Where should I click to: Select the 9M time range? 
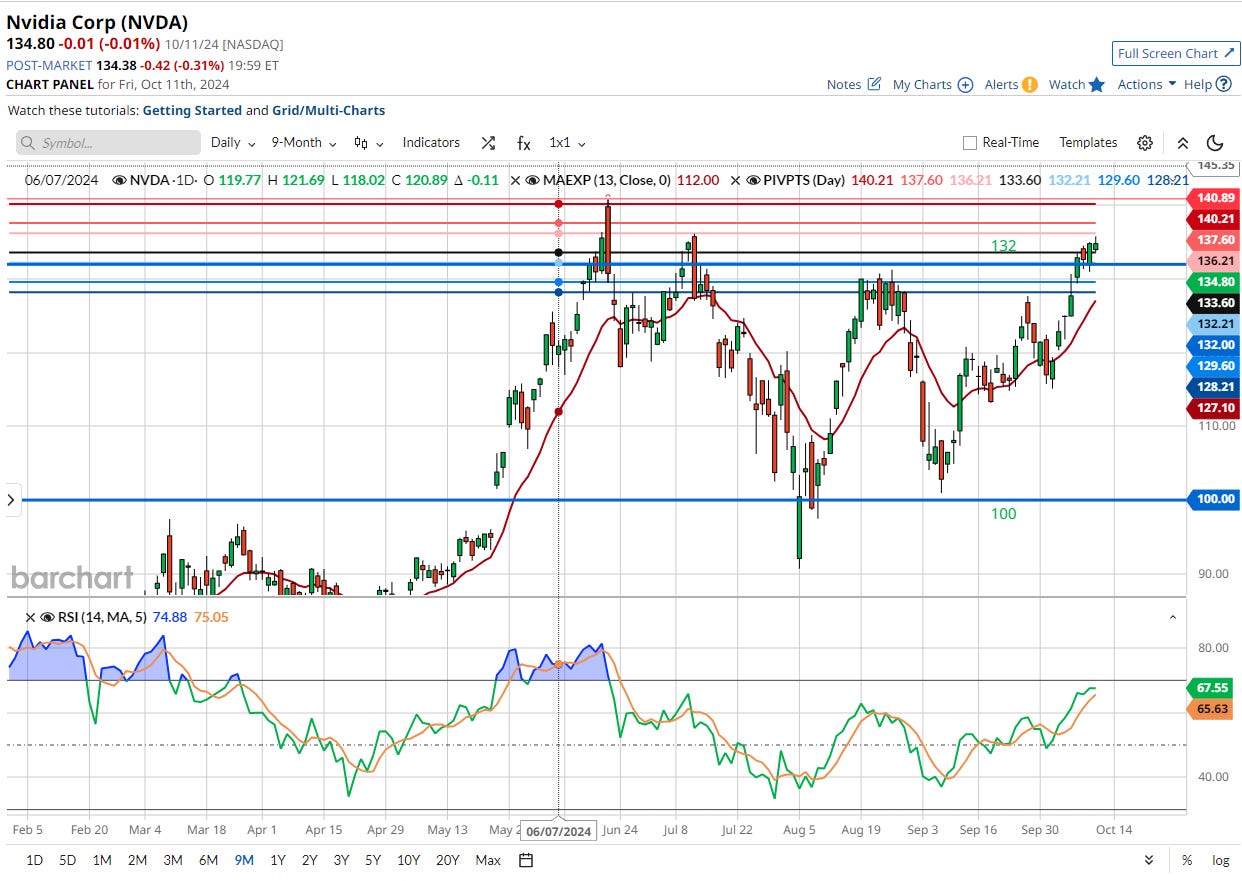click(244, 860)
